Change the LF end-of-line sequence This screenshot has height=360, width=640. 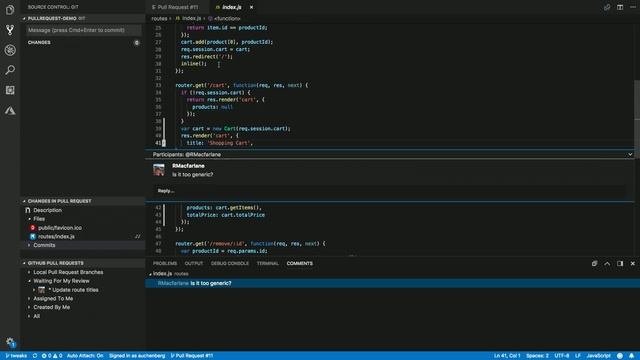(578, 356)
